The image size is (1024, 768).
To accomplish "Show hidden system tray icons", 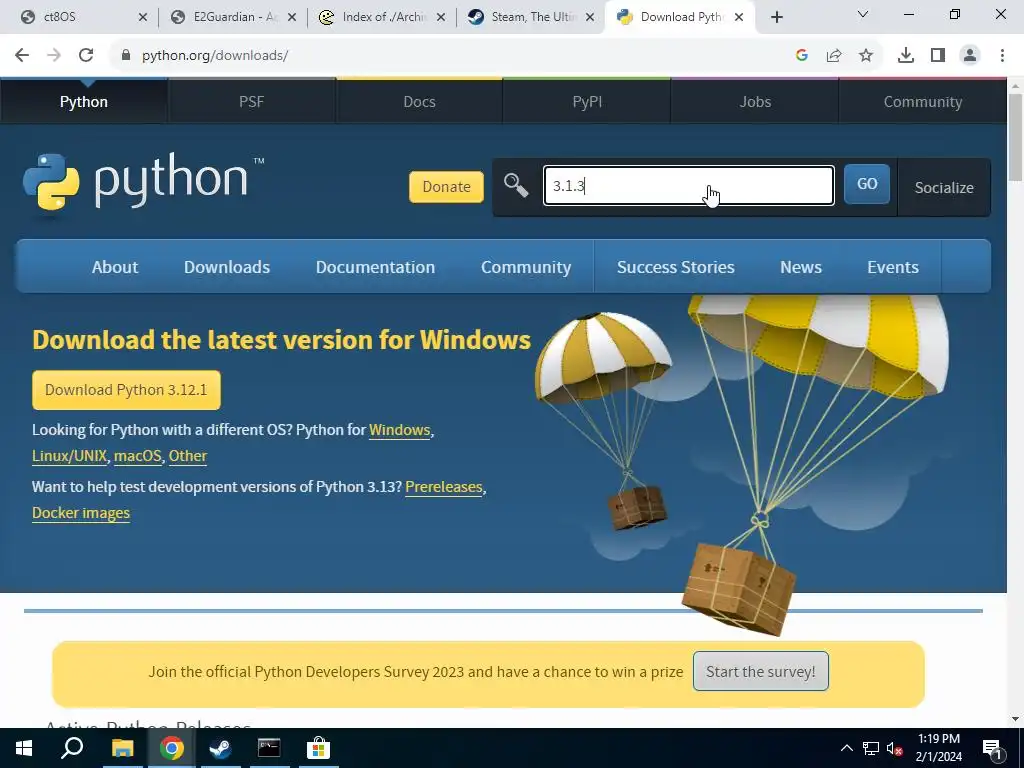I will [846, 748].
